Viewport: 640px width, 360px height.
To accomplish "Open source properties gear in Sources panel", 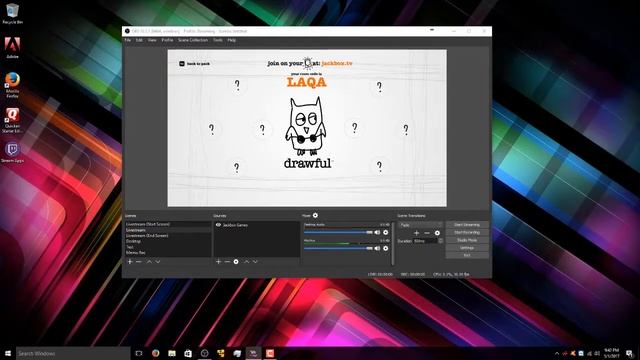I will tap(236, 262).
